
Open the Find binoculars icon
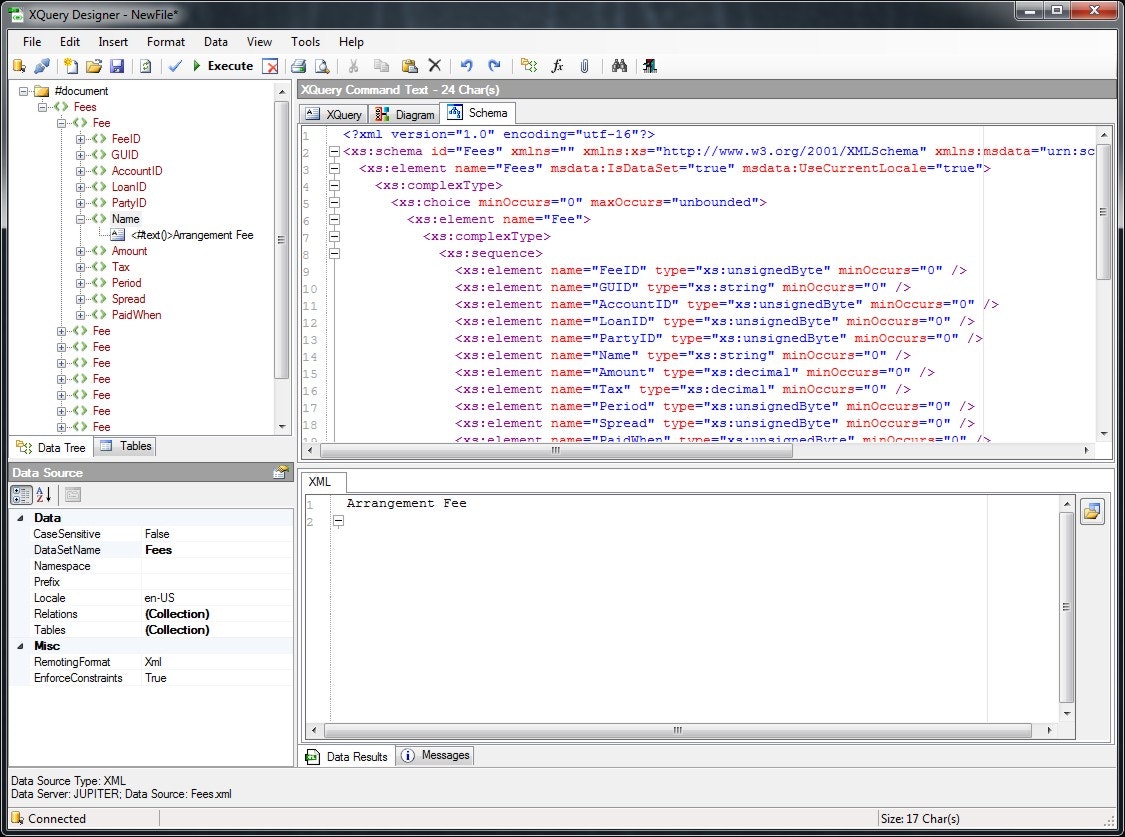(x=620, y=66)
